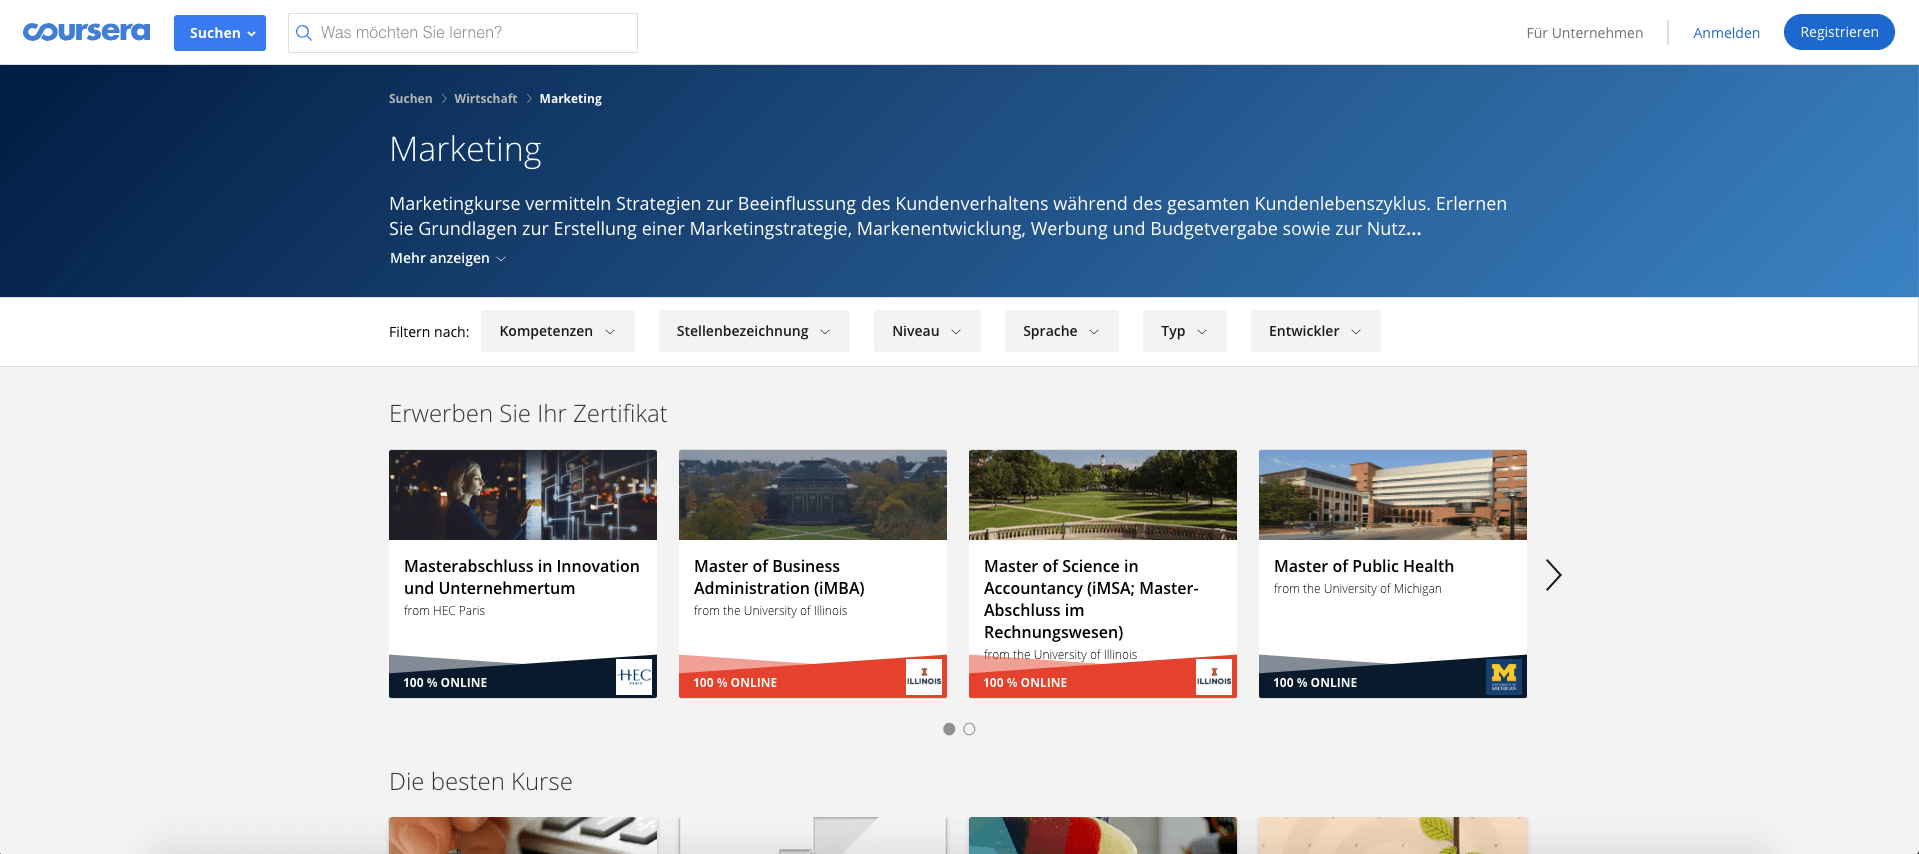
Task: Click the Coursera logo
Action: [x=86, y=32]
